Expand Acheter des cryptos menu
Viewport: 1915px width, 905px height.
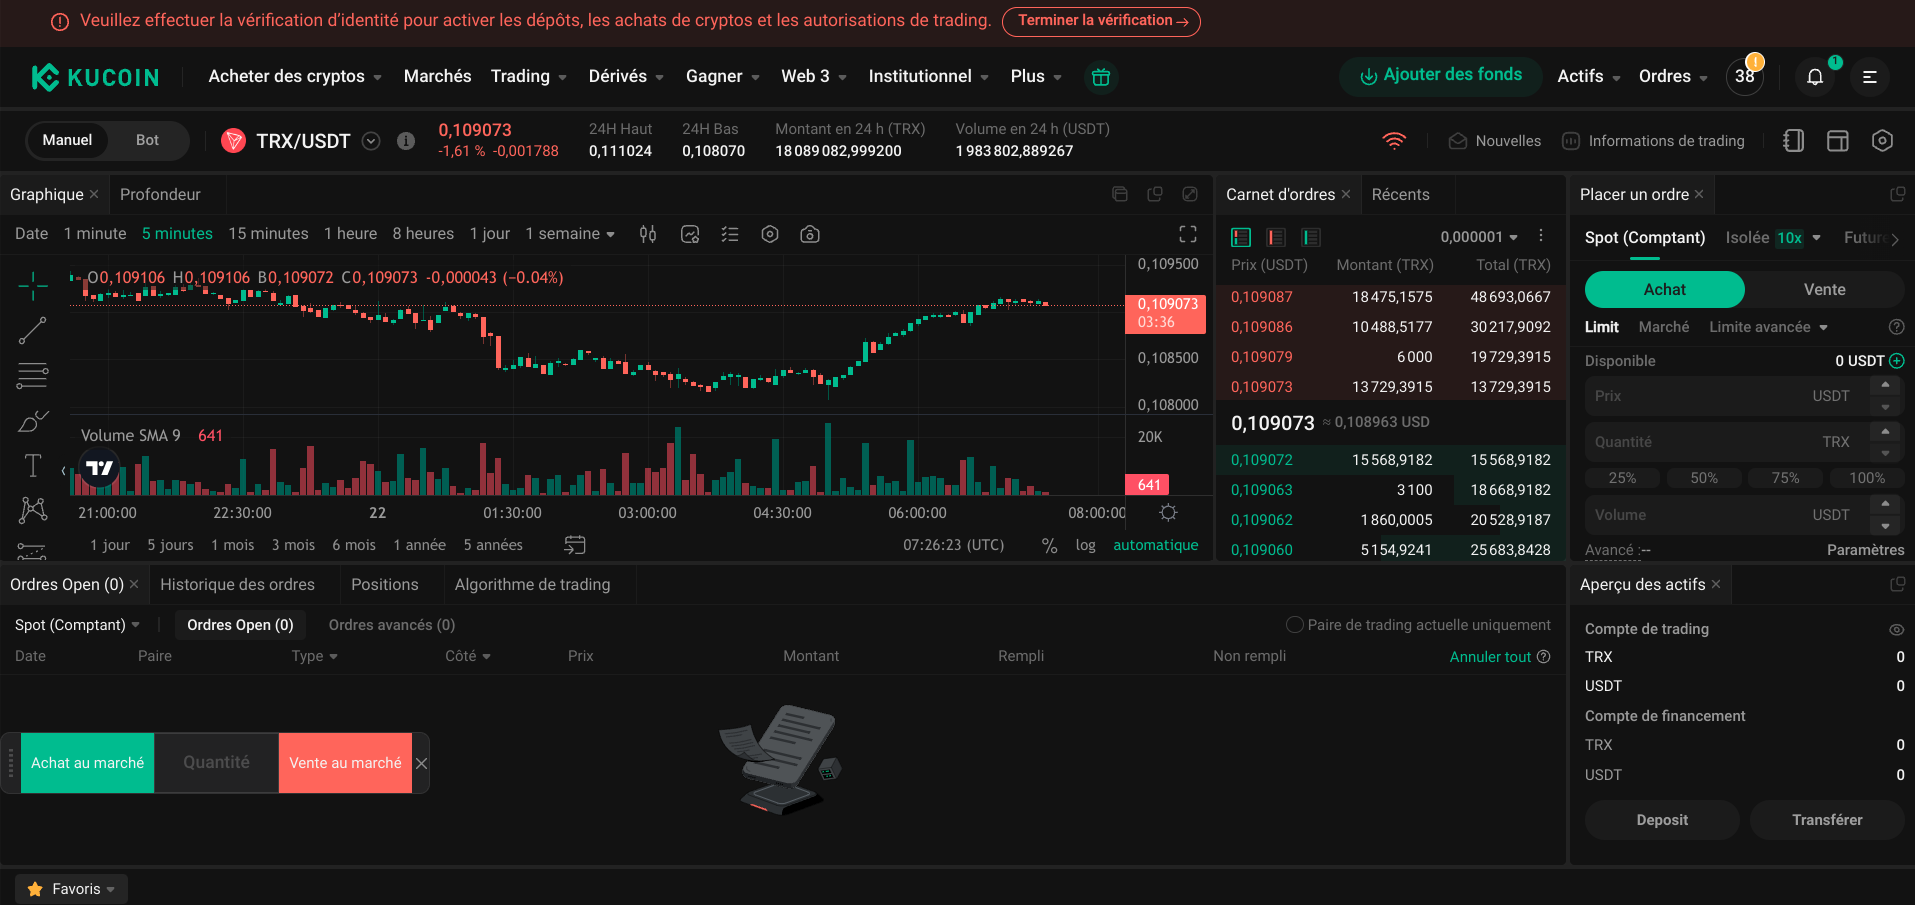pos(295,77)
